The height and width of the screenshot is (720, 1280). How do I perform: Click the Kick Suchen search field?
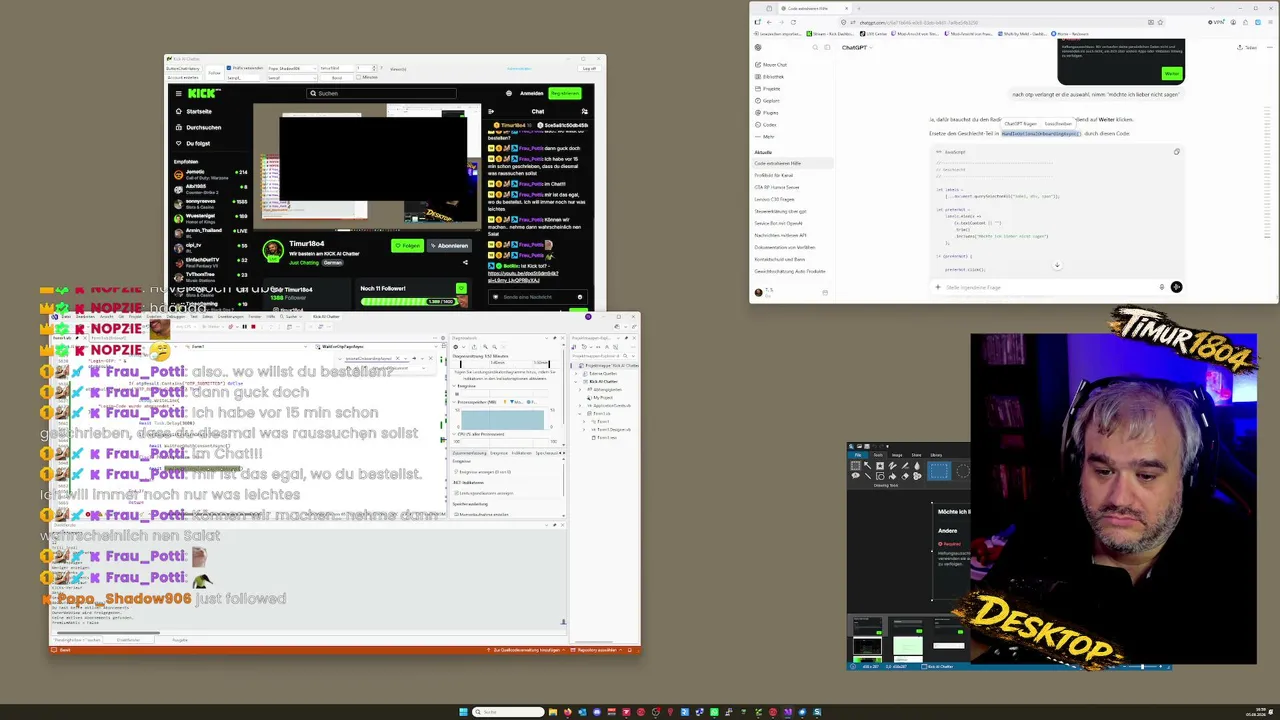point(381,93)
